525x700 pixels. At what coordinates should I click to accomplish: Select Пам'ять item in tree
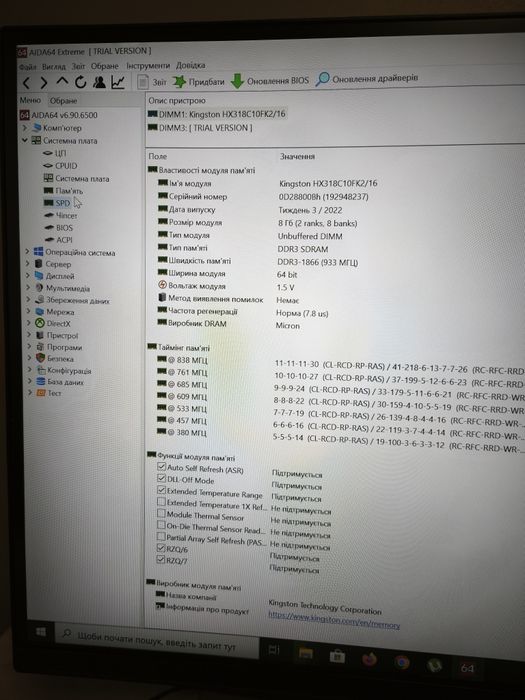[x=63, y=191]
